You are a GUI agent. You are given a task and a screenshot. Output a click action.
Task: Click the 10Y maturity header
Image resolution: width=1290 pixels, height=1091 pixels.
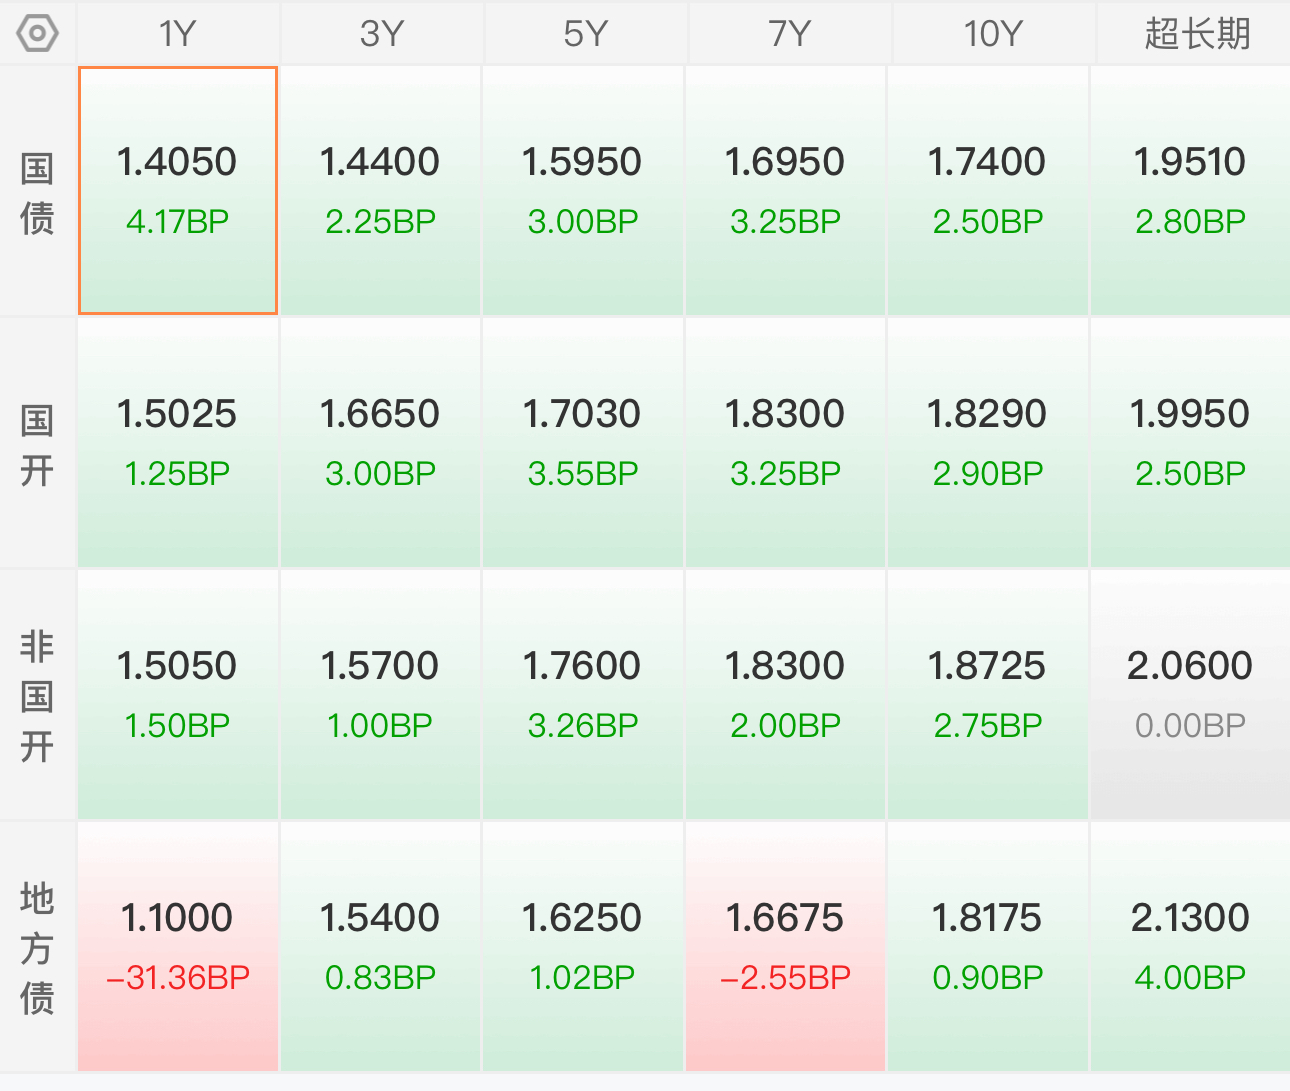tap(992, 33)
